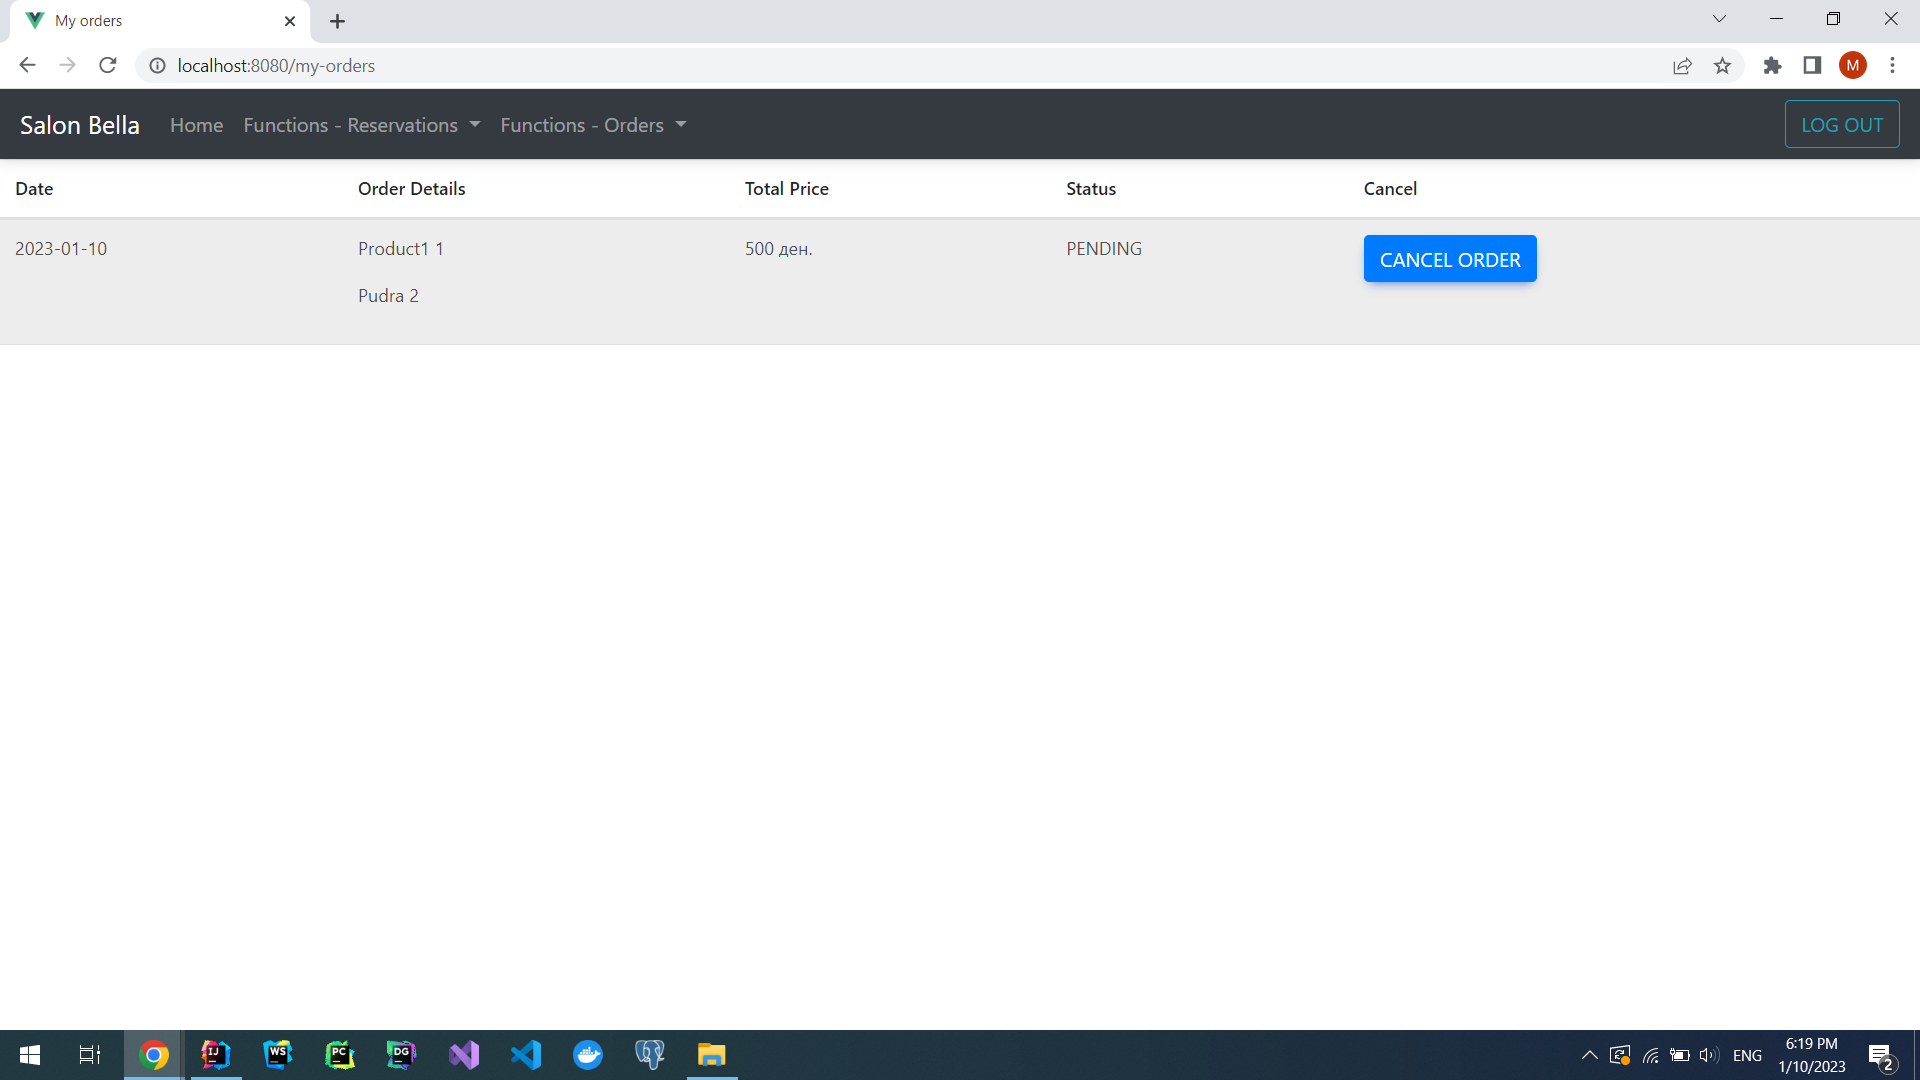
Task: Open the Chrome three-dot menu
Action: [x=1892, y=66]
